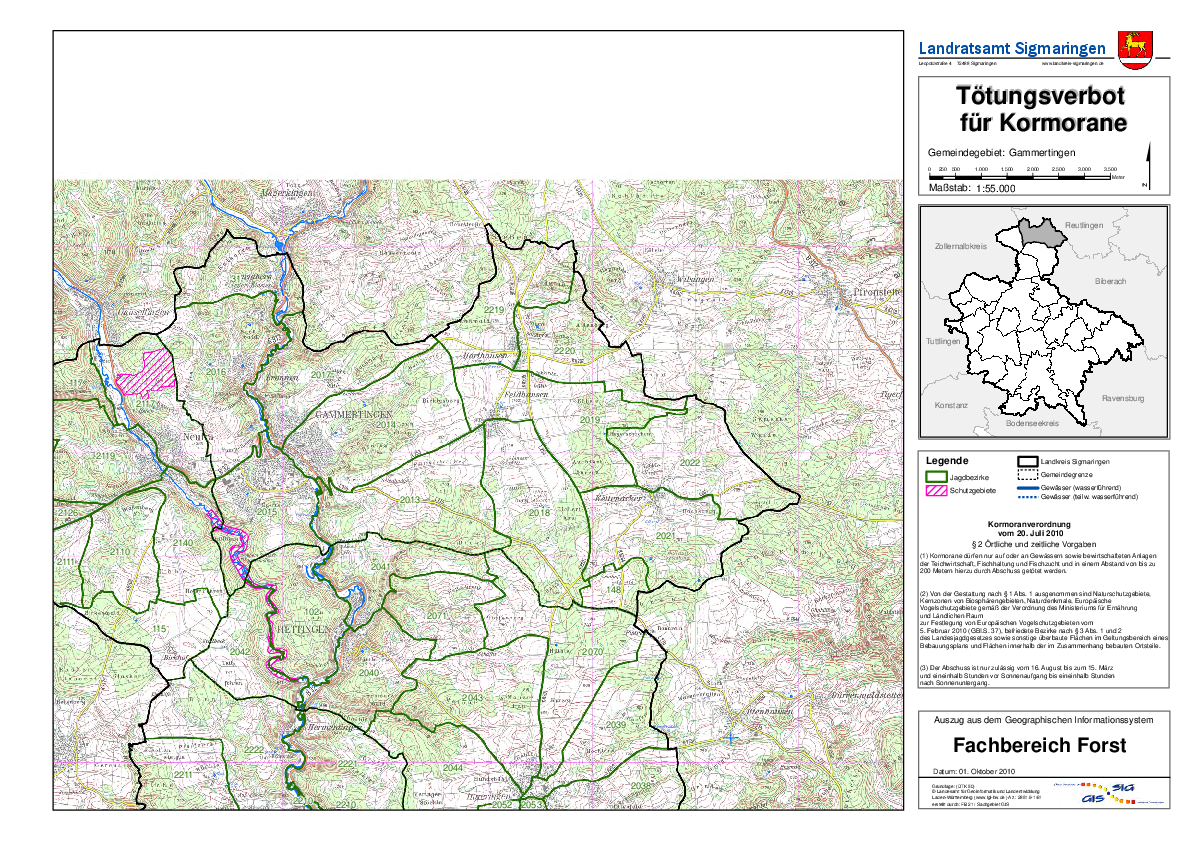Click the 'Legende' heading

tap(946, 461)
